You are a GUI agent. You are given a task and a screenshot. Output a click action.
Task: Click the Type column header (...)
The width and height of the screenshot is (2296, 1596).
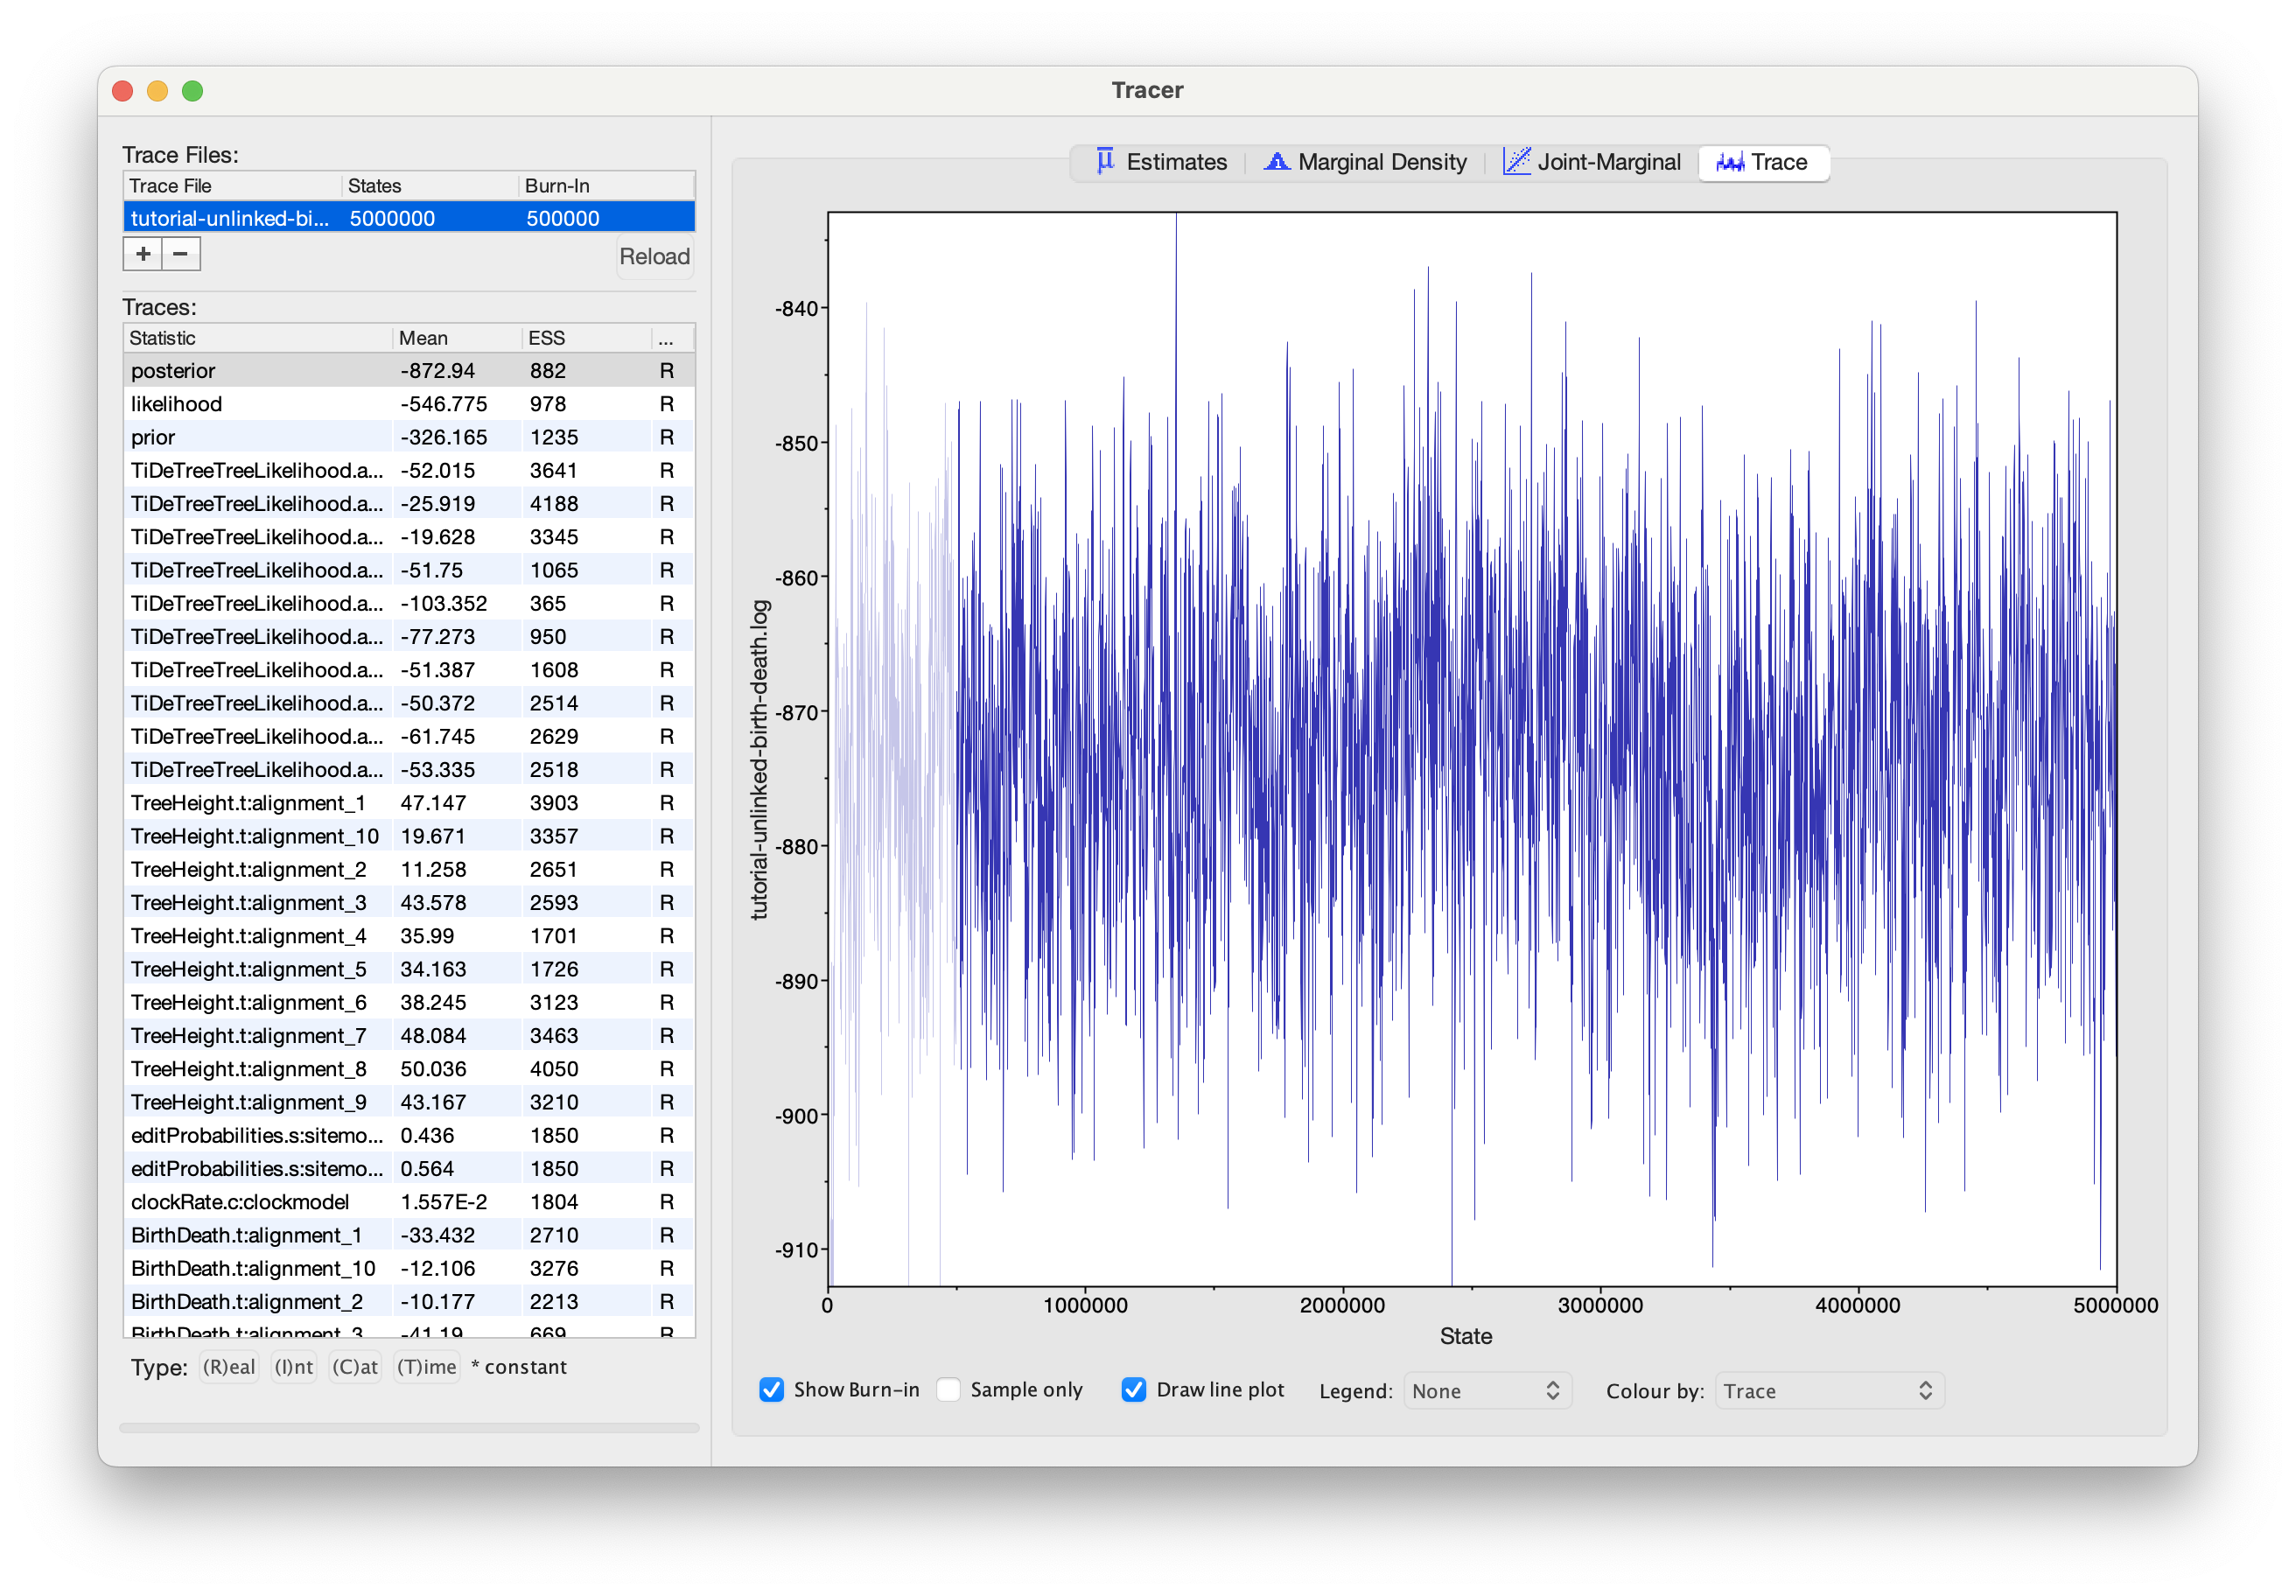click(x=672, y=338)
